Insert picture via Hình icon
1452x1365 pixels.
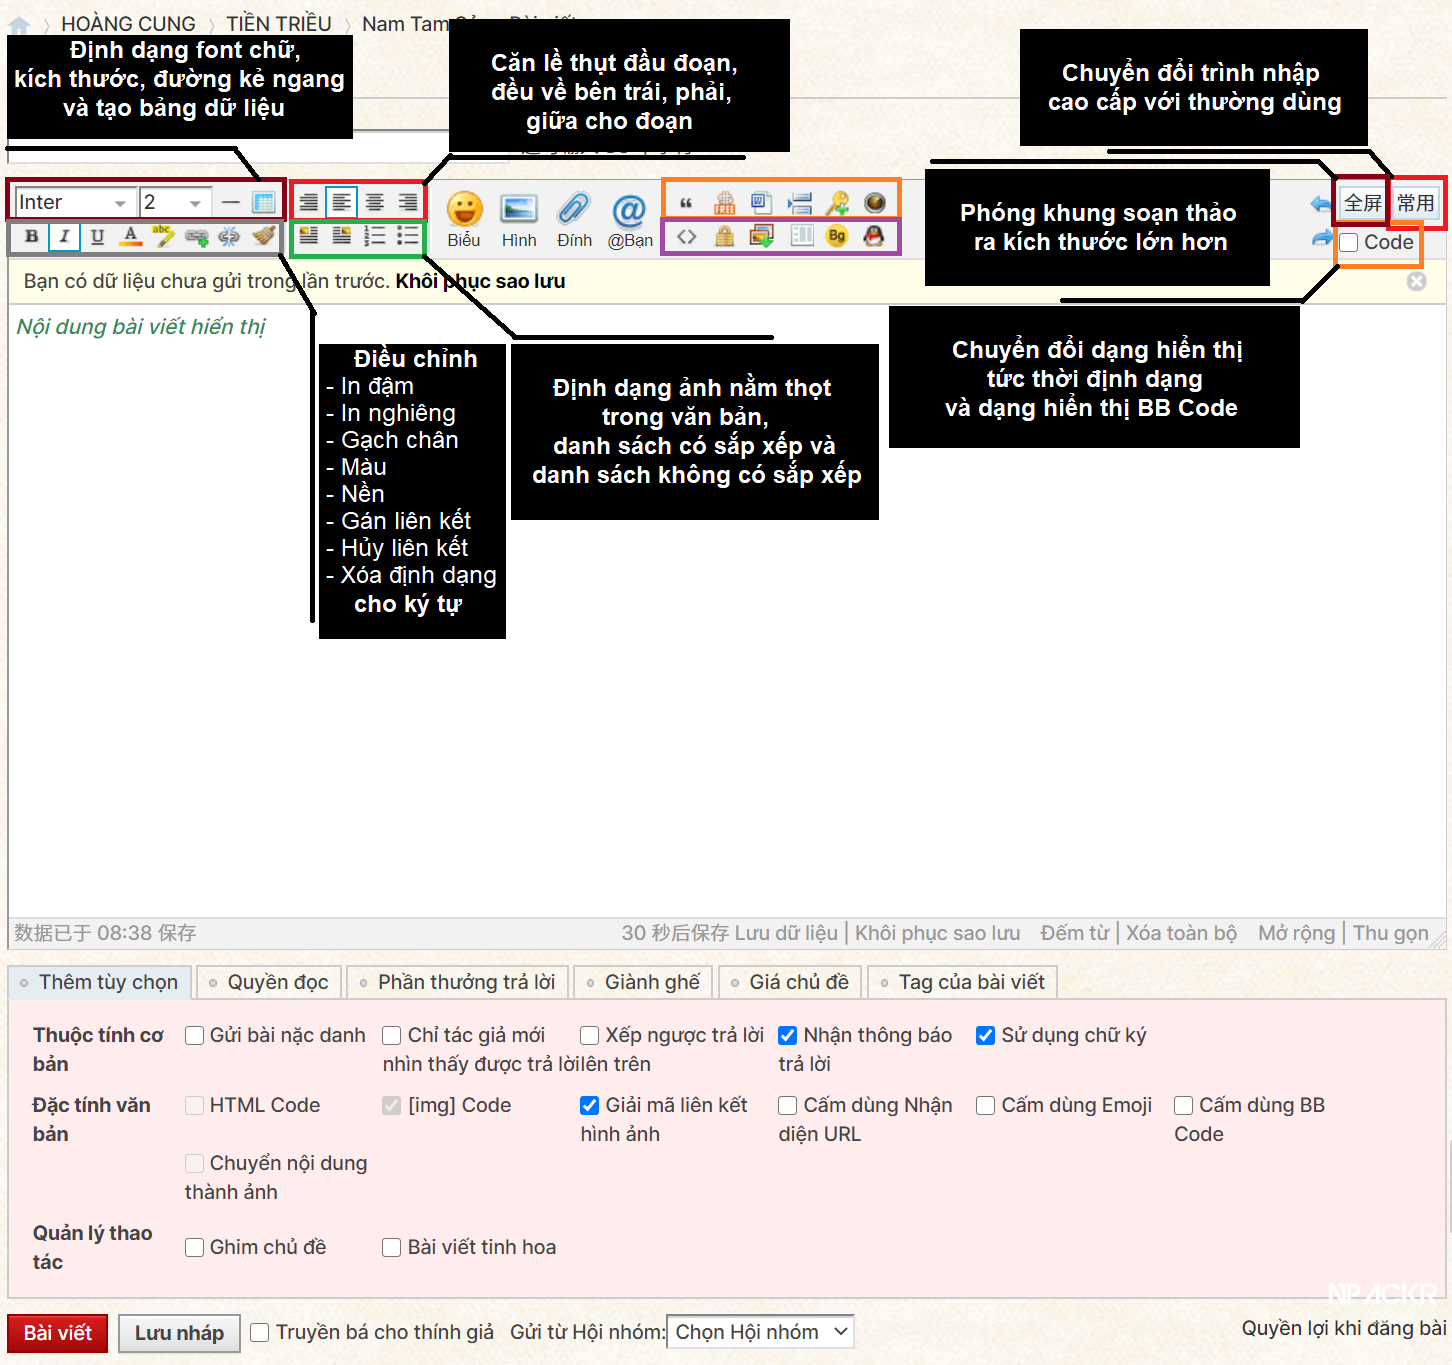tap(519, 219)
